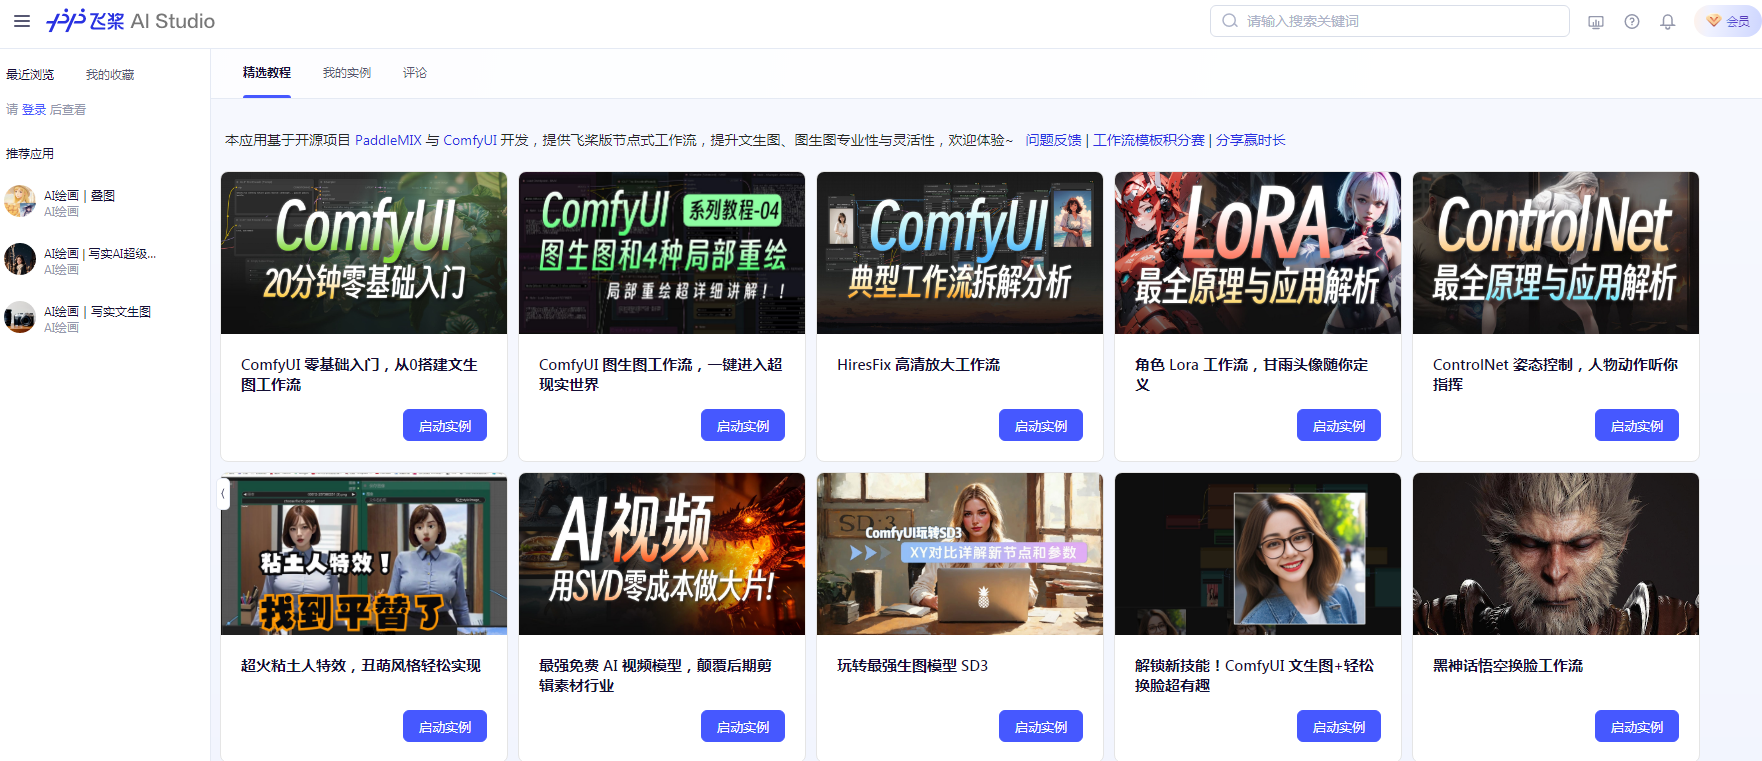Click the search keyword input field
1762x761 pixels.
pyautogui.click(x=1400, y=21)
